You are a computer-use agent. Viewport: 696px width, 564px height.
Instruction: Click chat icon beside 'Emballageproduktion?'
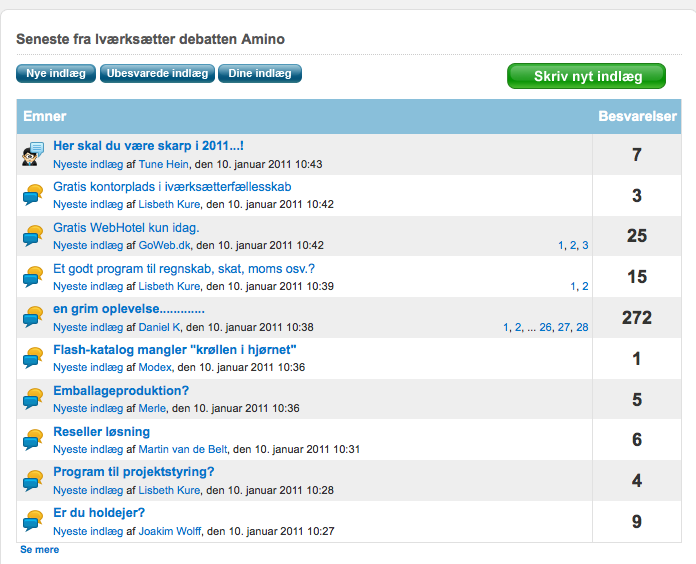coord(33,398)
